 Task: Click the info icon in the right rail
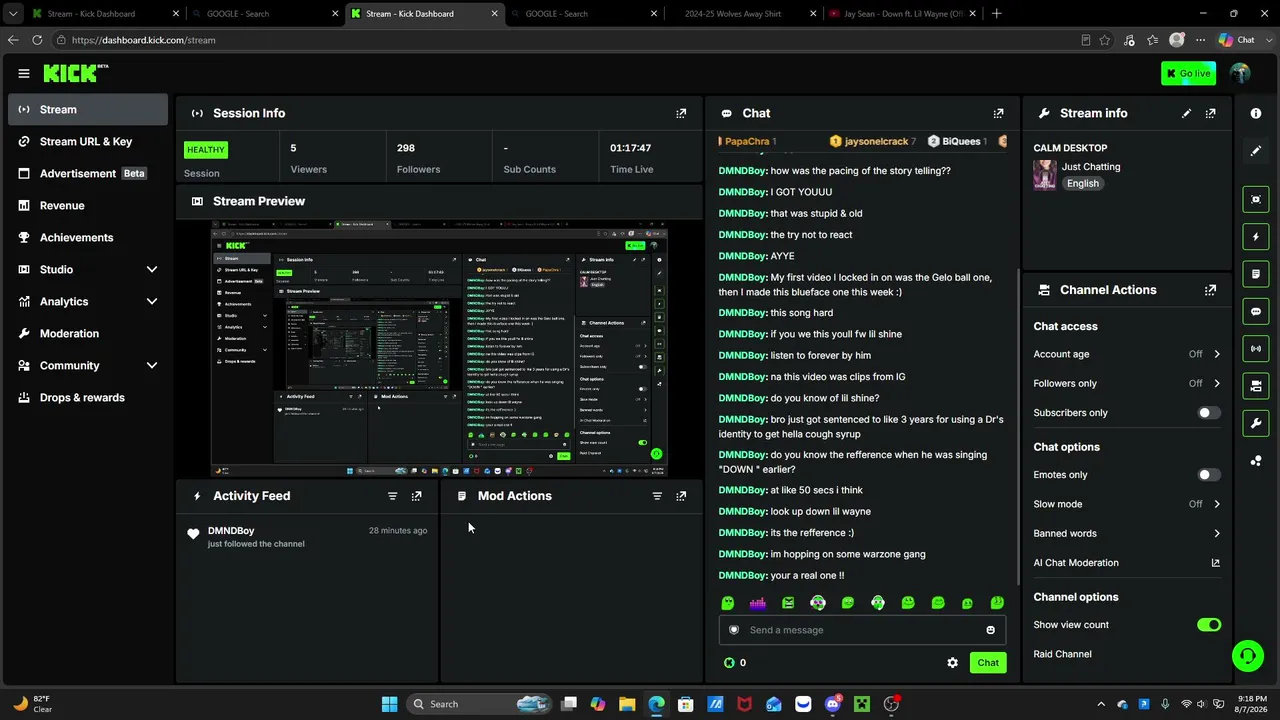1256,113
